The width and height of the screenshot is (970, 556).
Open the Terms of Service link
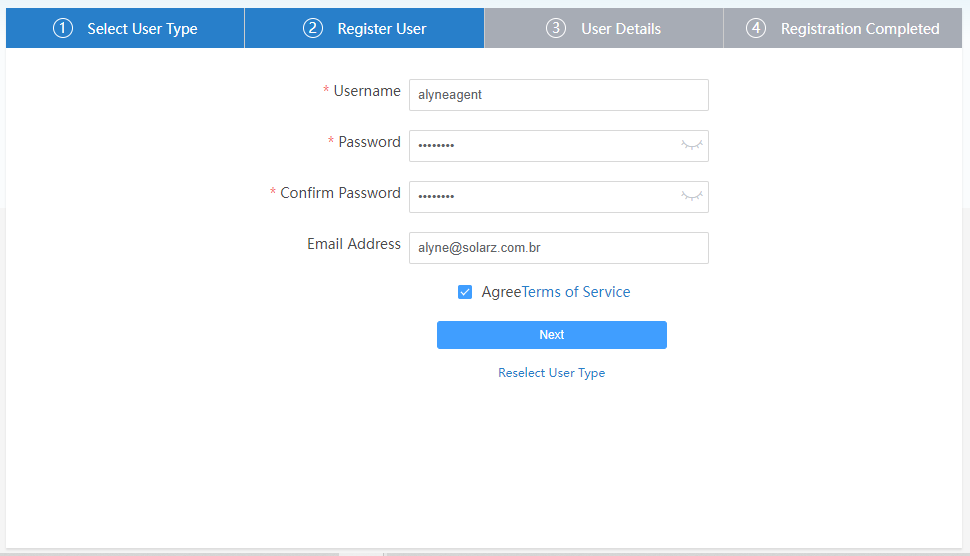pyautogui.click(x=576, y=292)
